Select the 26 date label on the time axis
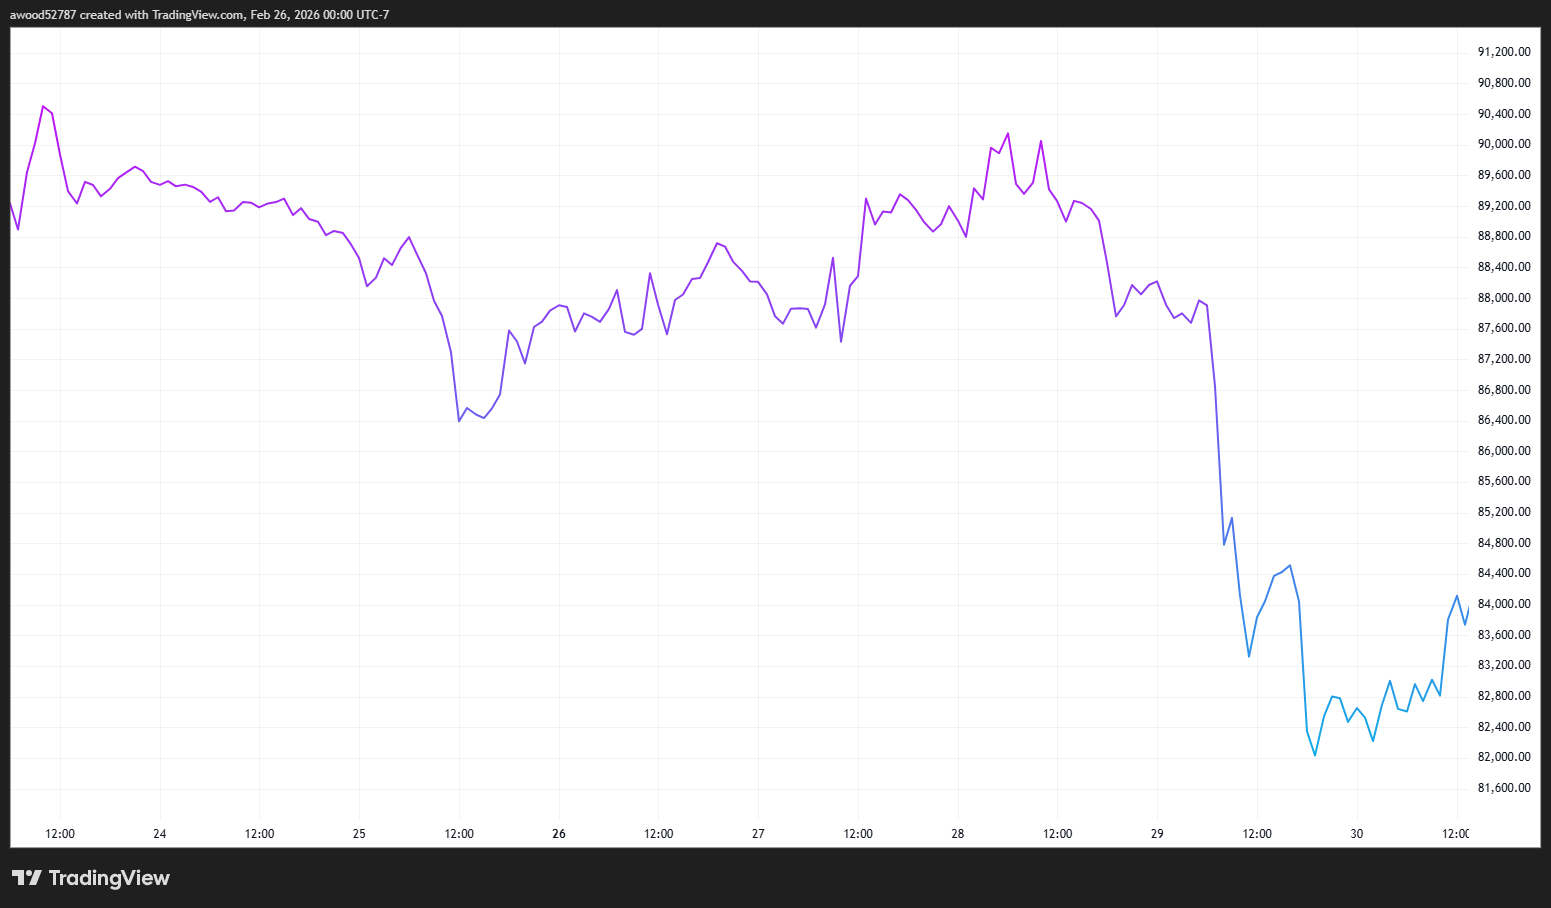Image resolution: width=1551 pixels, height=908 pixels. [558, 833]
